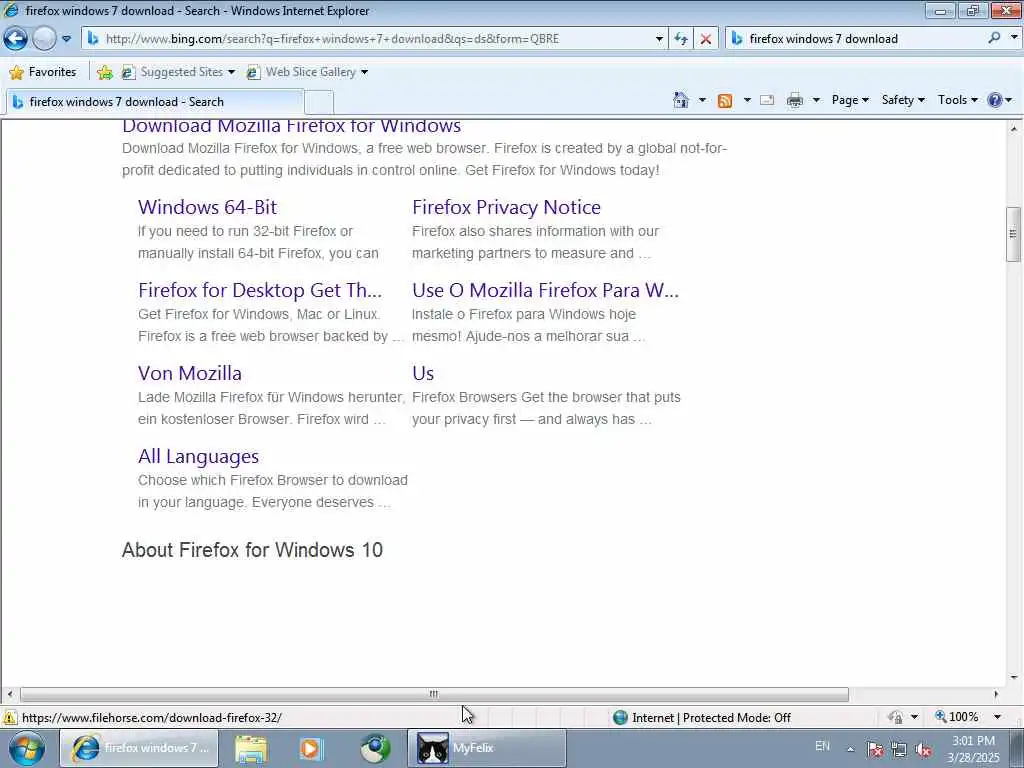Open a new blank tab
The width and height of the screenshot is (1024, 768).
pos(319,103)
